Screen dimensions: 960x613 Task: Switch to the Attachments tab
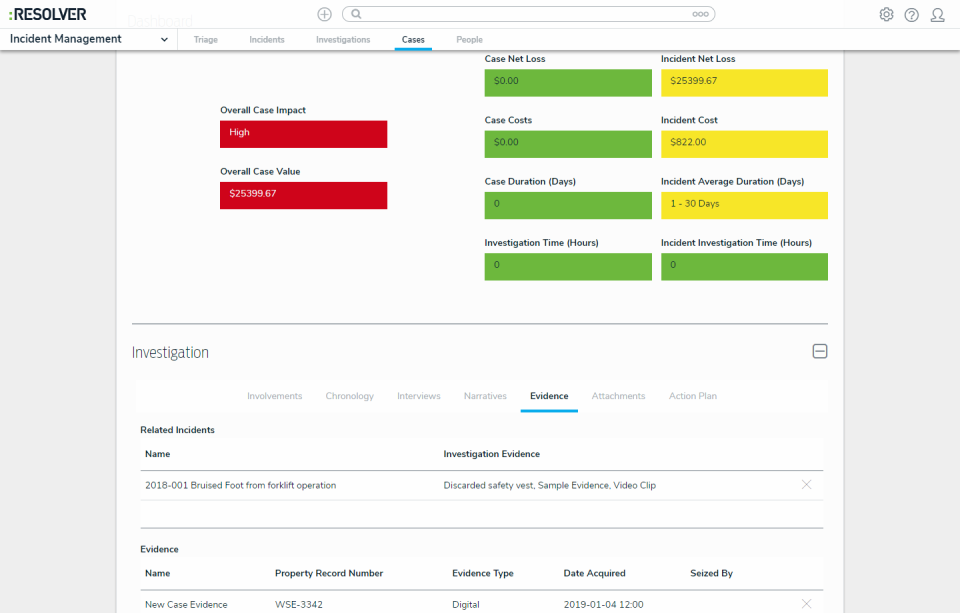click(x=618, y=396)
